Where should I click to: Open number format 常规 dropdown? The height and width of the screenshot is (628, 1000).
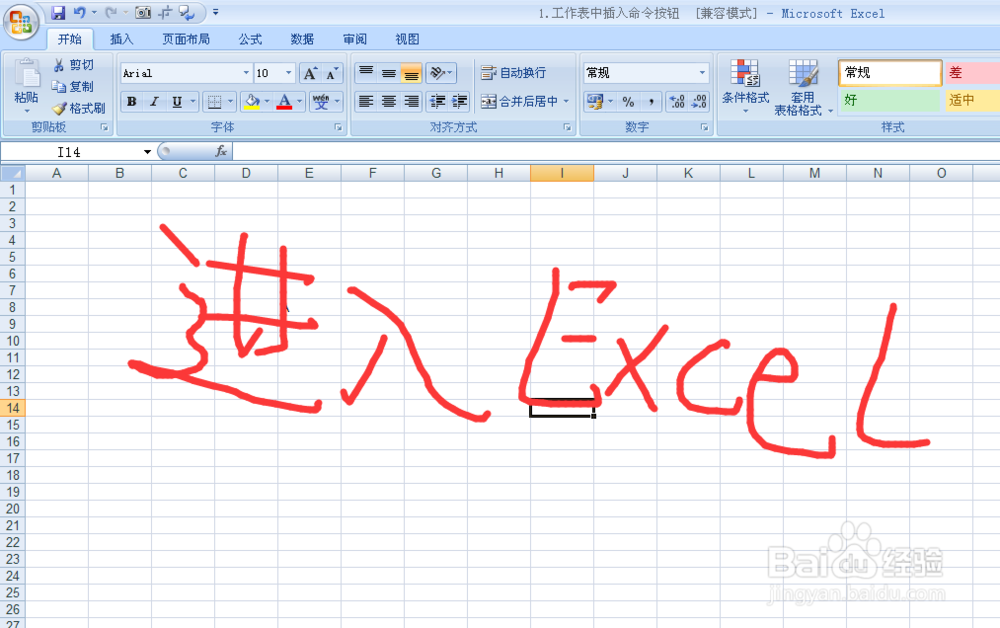point(702,73)
